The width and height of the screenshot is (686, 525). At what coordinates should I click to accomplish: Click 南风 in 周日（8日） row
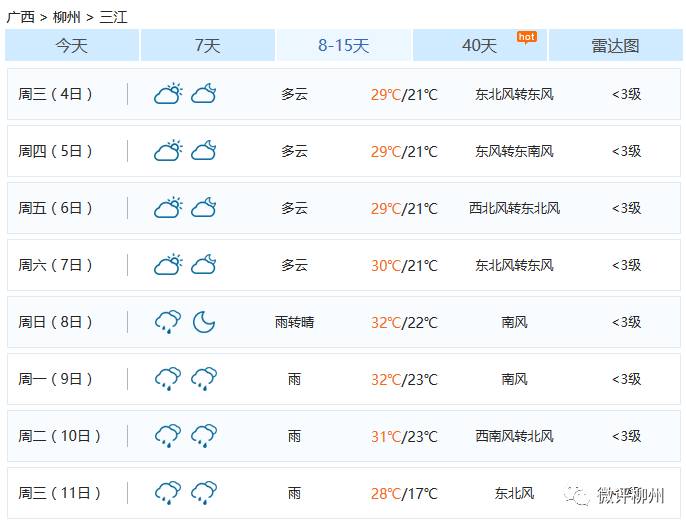[x=514, y=322]
